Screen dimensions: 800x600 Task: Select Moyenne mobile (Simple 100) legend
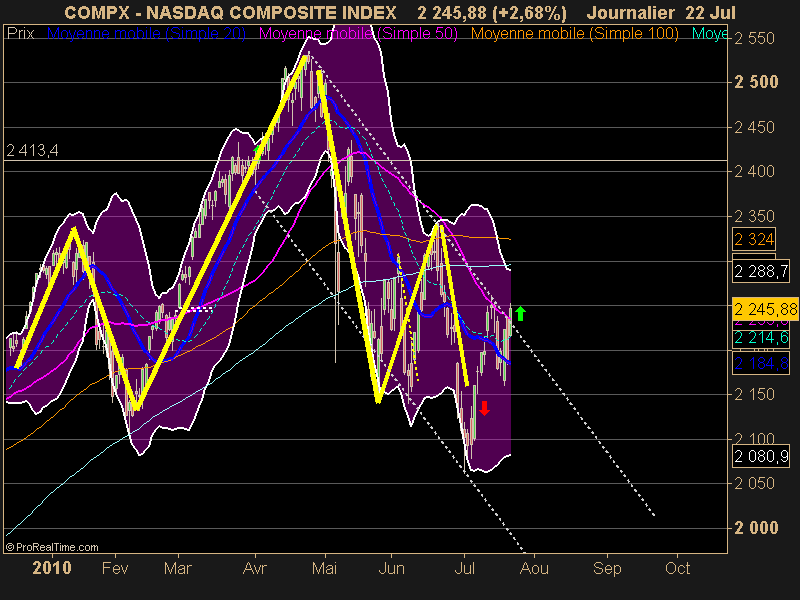[574, 34]
